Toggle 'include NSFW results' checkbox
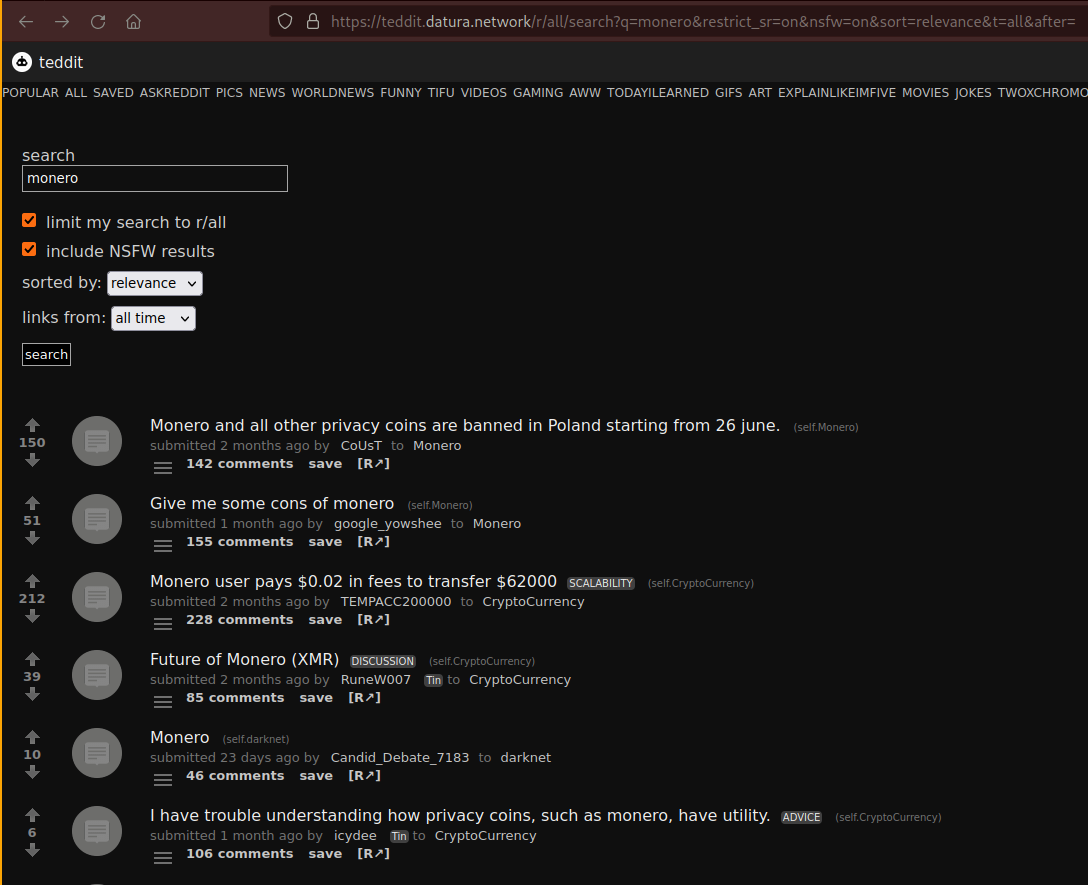 point(29,249)
